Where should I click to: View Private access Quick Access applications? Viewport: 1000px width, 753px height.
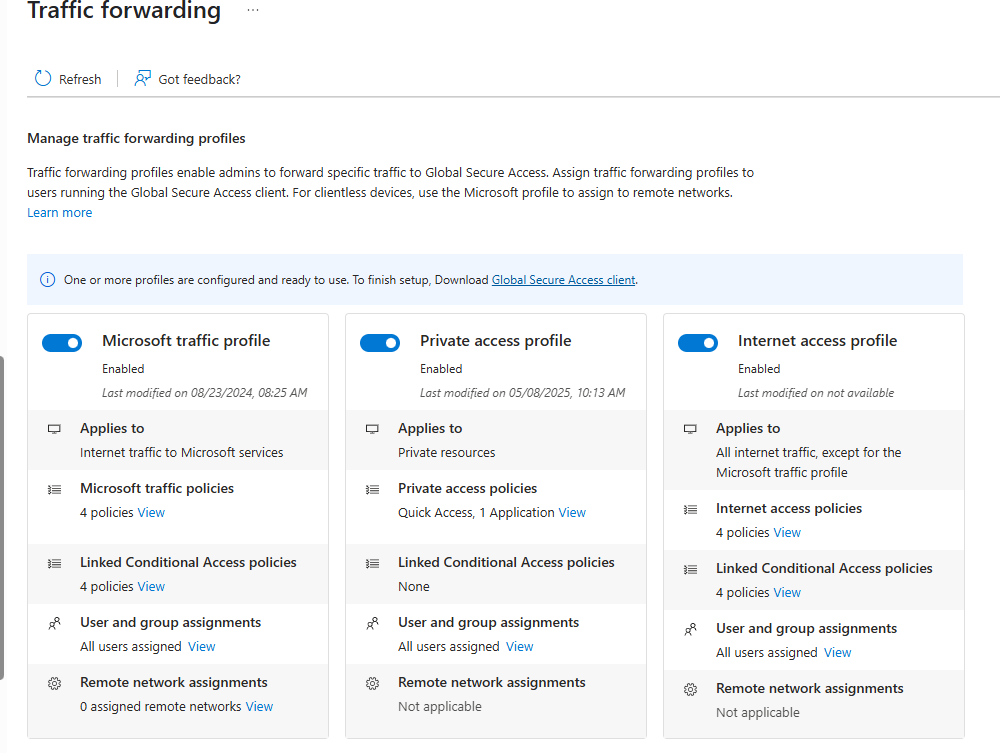(x=572, y=513)
